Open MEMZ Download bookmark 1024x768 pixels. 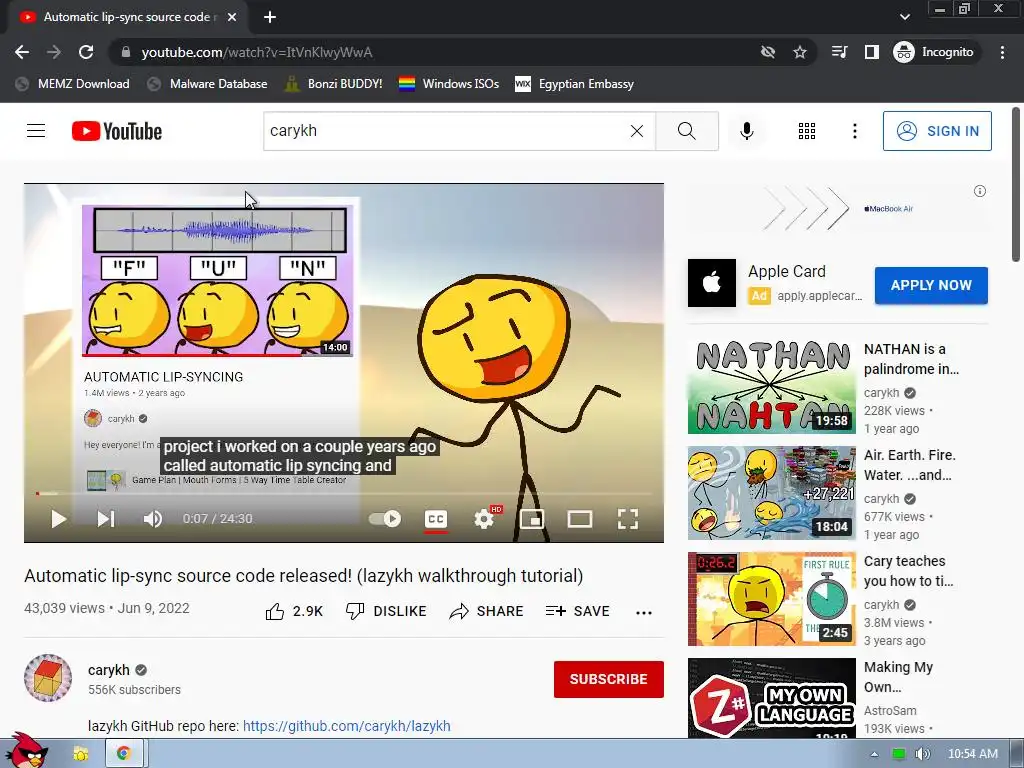click(72, 84)
